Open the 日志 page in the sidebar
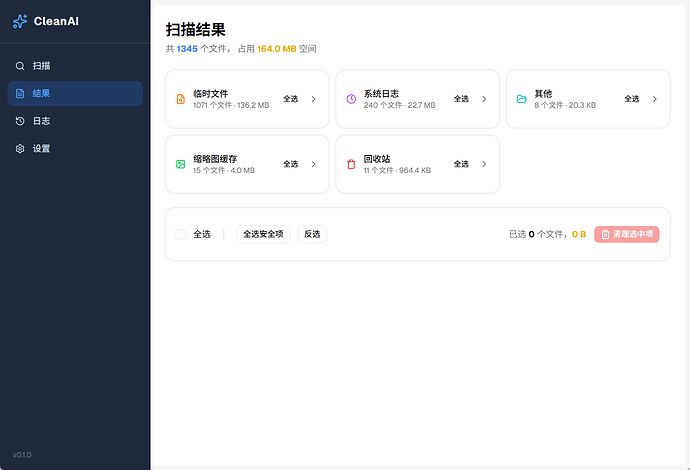Viewport: 690px width, 470px height. coord(75,121)
